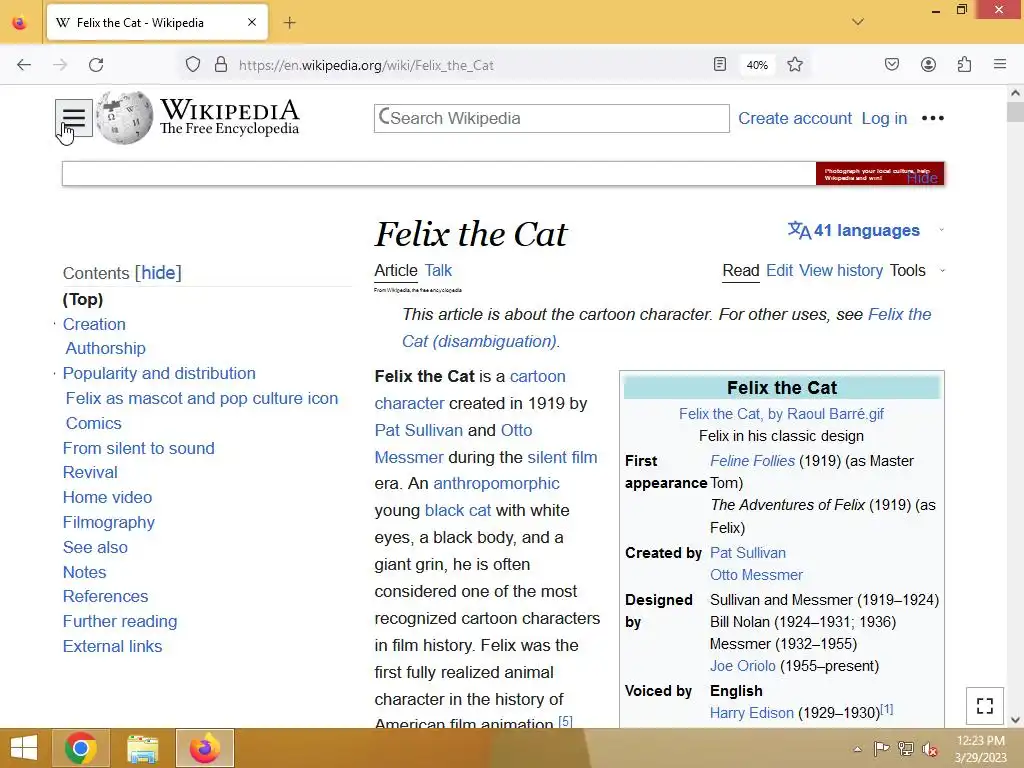Image resolution: width=1024 pixels, height=768 pixels.
Task: Open the silent film link
Action: (562, 457)
